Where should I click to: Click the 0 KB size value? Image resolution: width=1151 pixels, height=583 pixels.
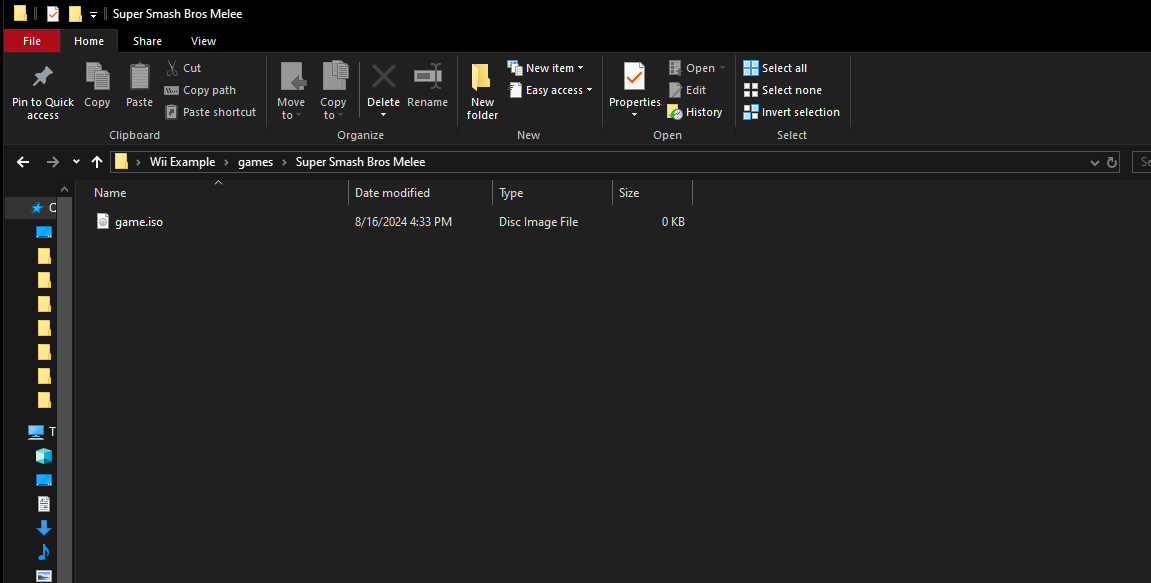[x=673, y=221]
